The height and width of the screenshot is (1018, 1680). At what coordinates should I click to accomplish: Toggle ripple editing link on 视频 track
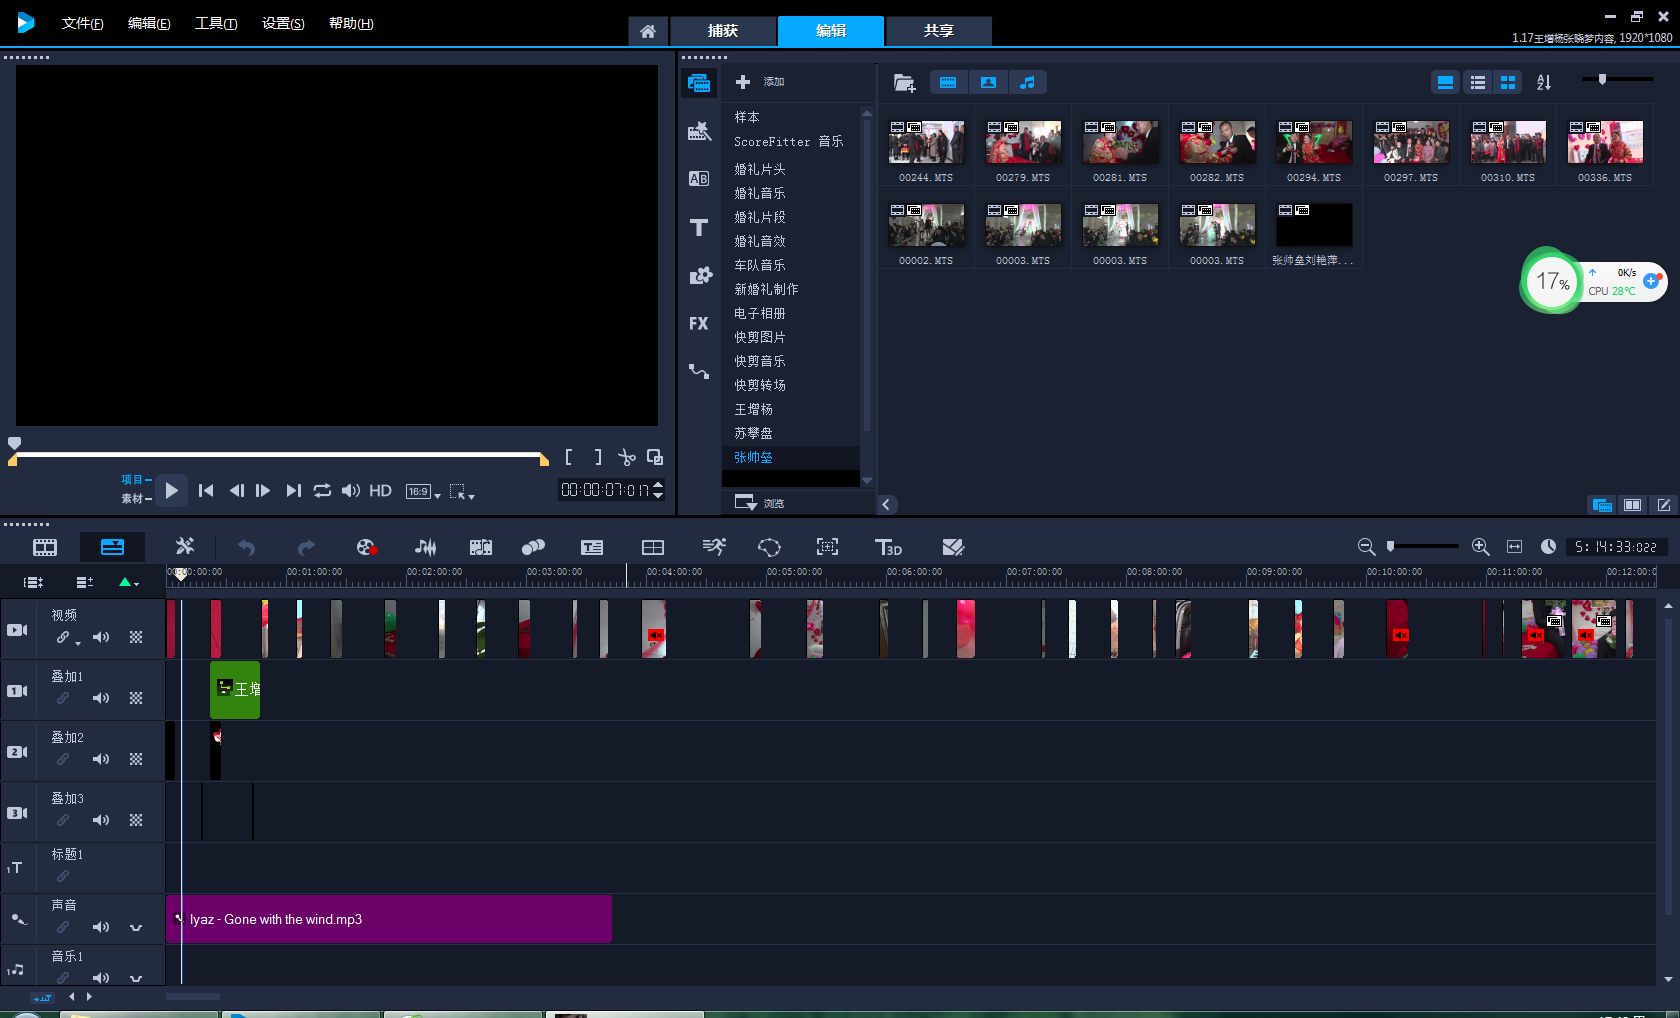pos(63,637)
